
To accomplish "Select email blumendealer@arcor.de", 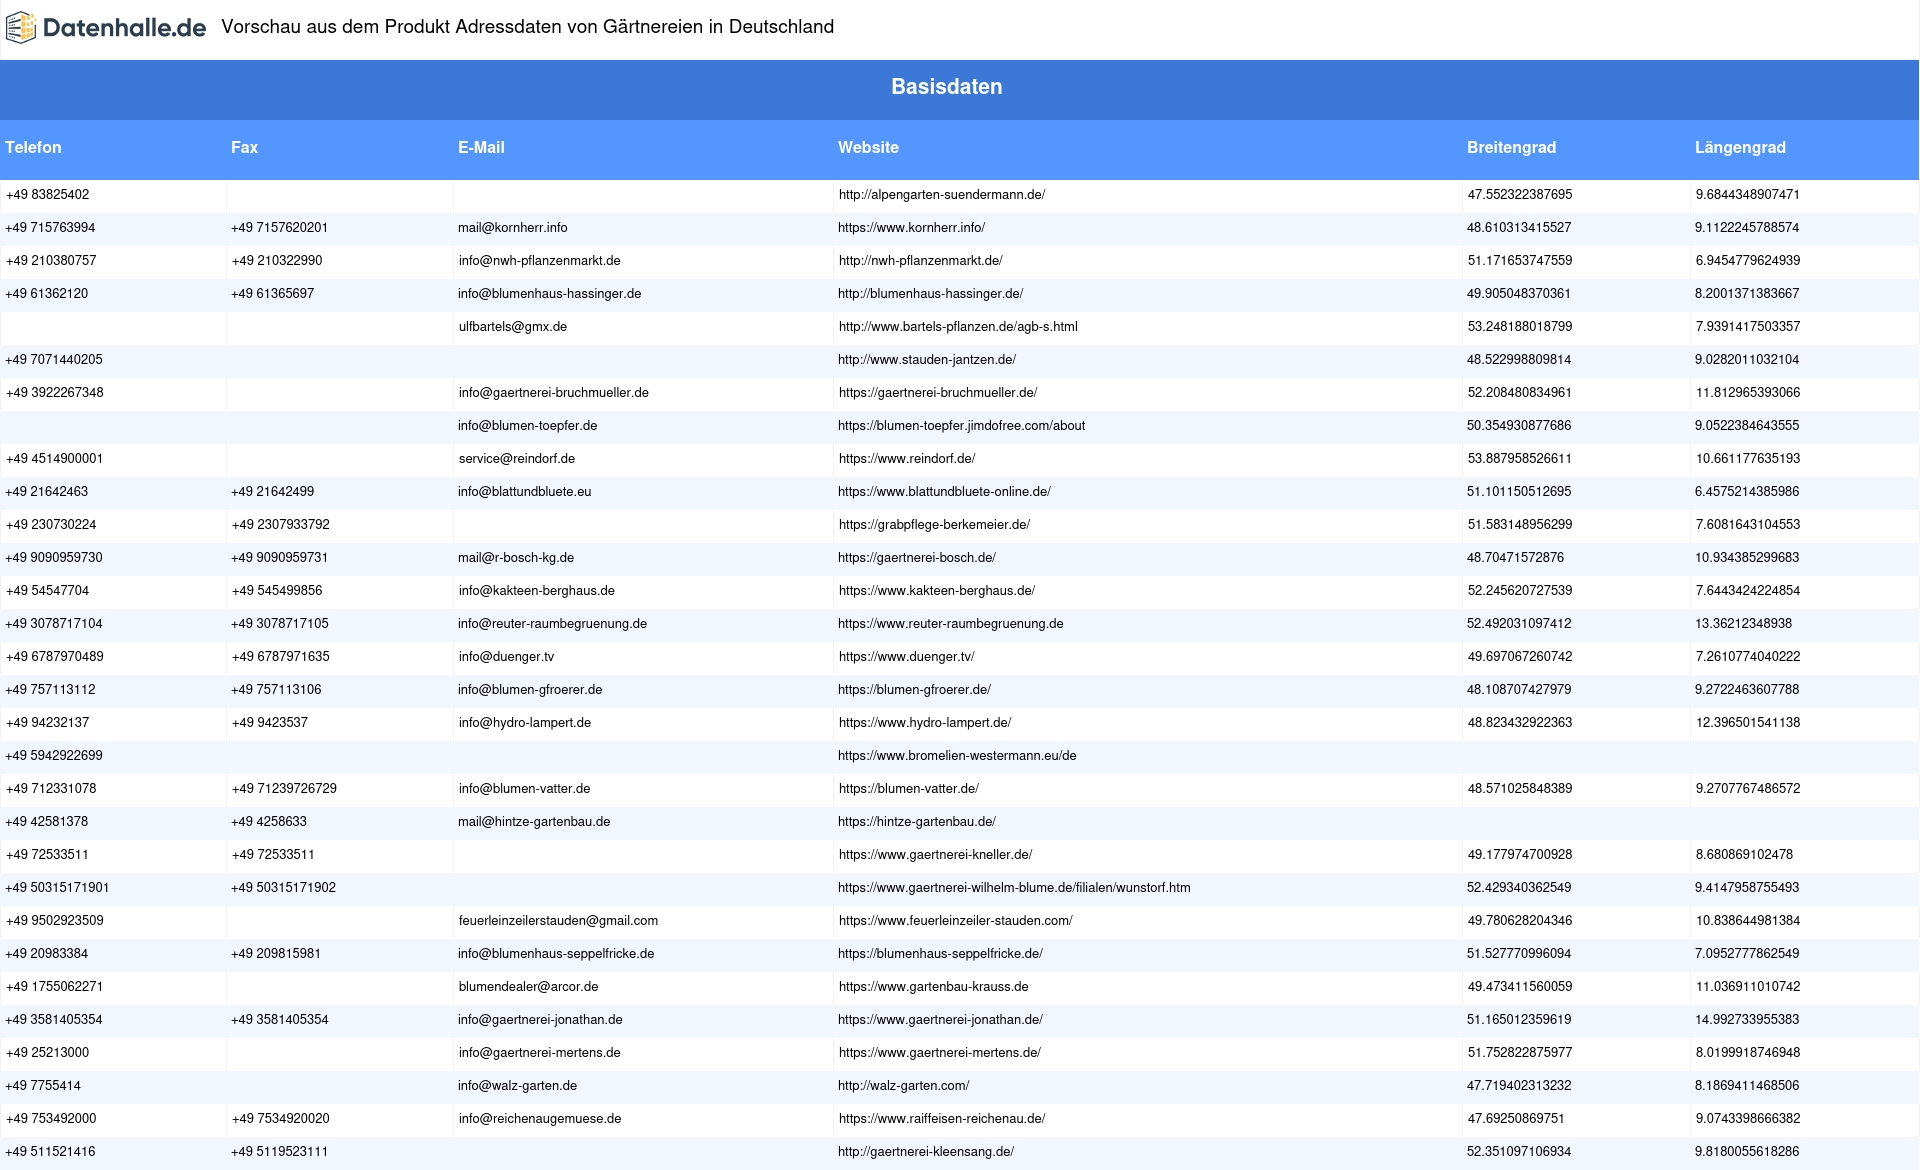I will click(528, 987).
